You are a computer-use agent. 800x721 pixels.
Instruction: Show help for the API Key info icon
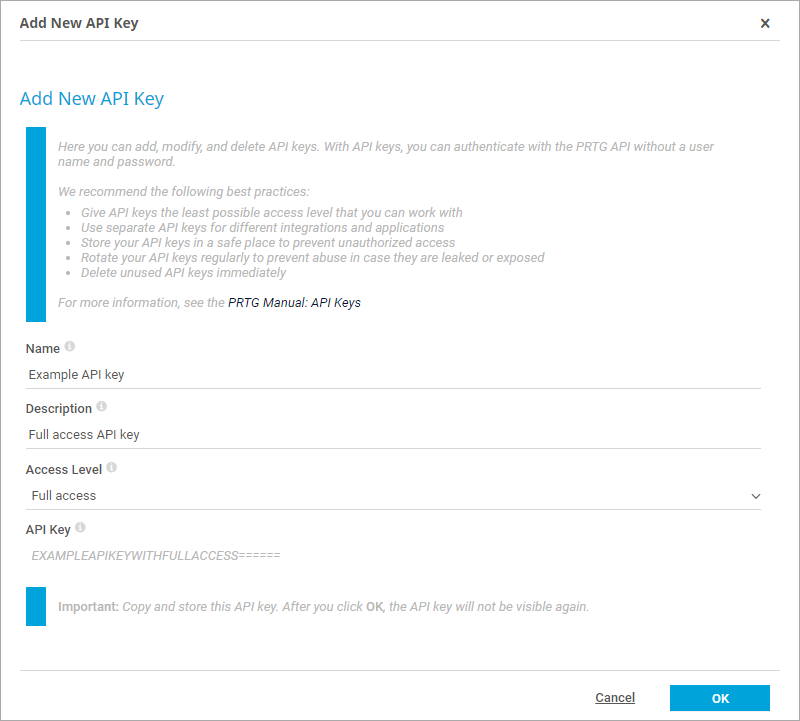pyautogui.click(x=81, y=527)
